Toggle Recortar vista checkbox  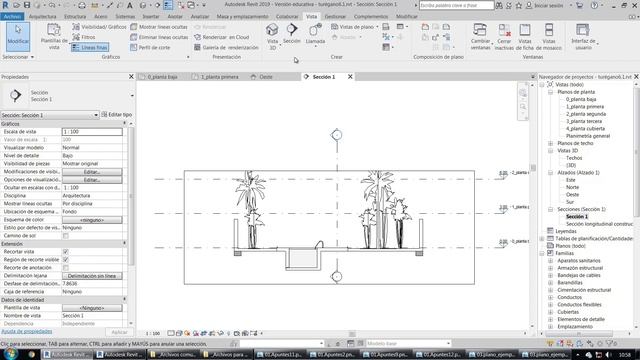click(x=65, y=252)
